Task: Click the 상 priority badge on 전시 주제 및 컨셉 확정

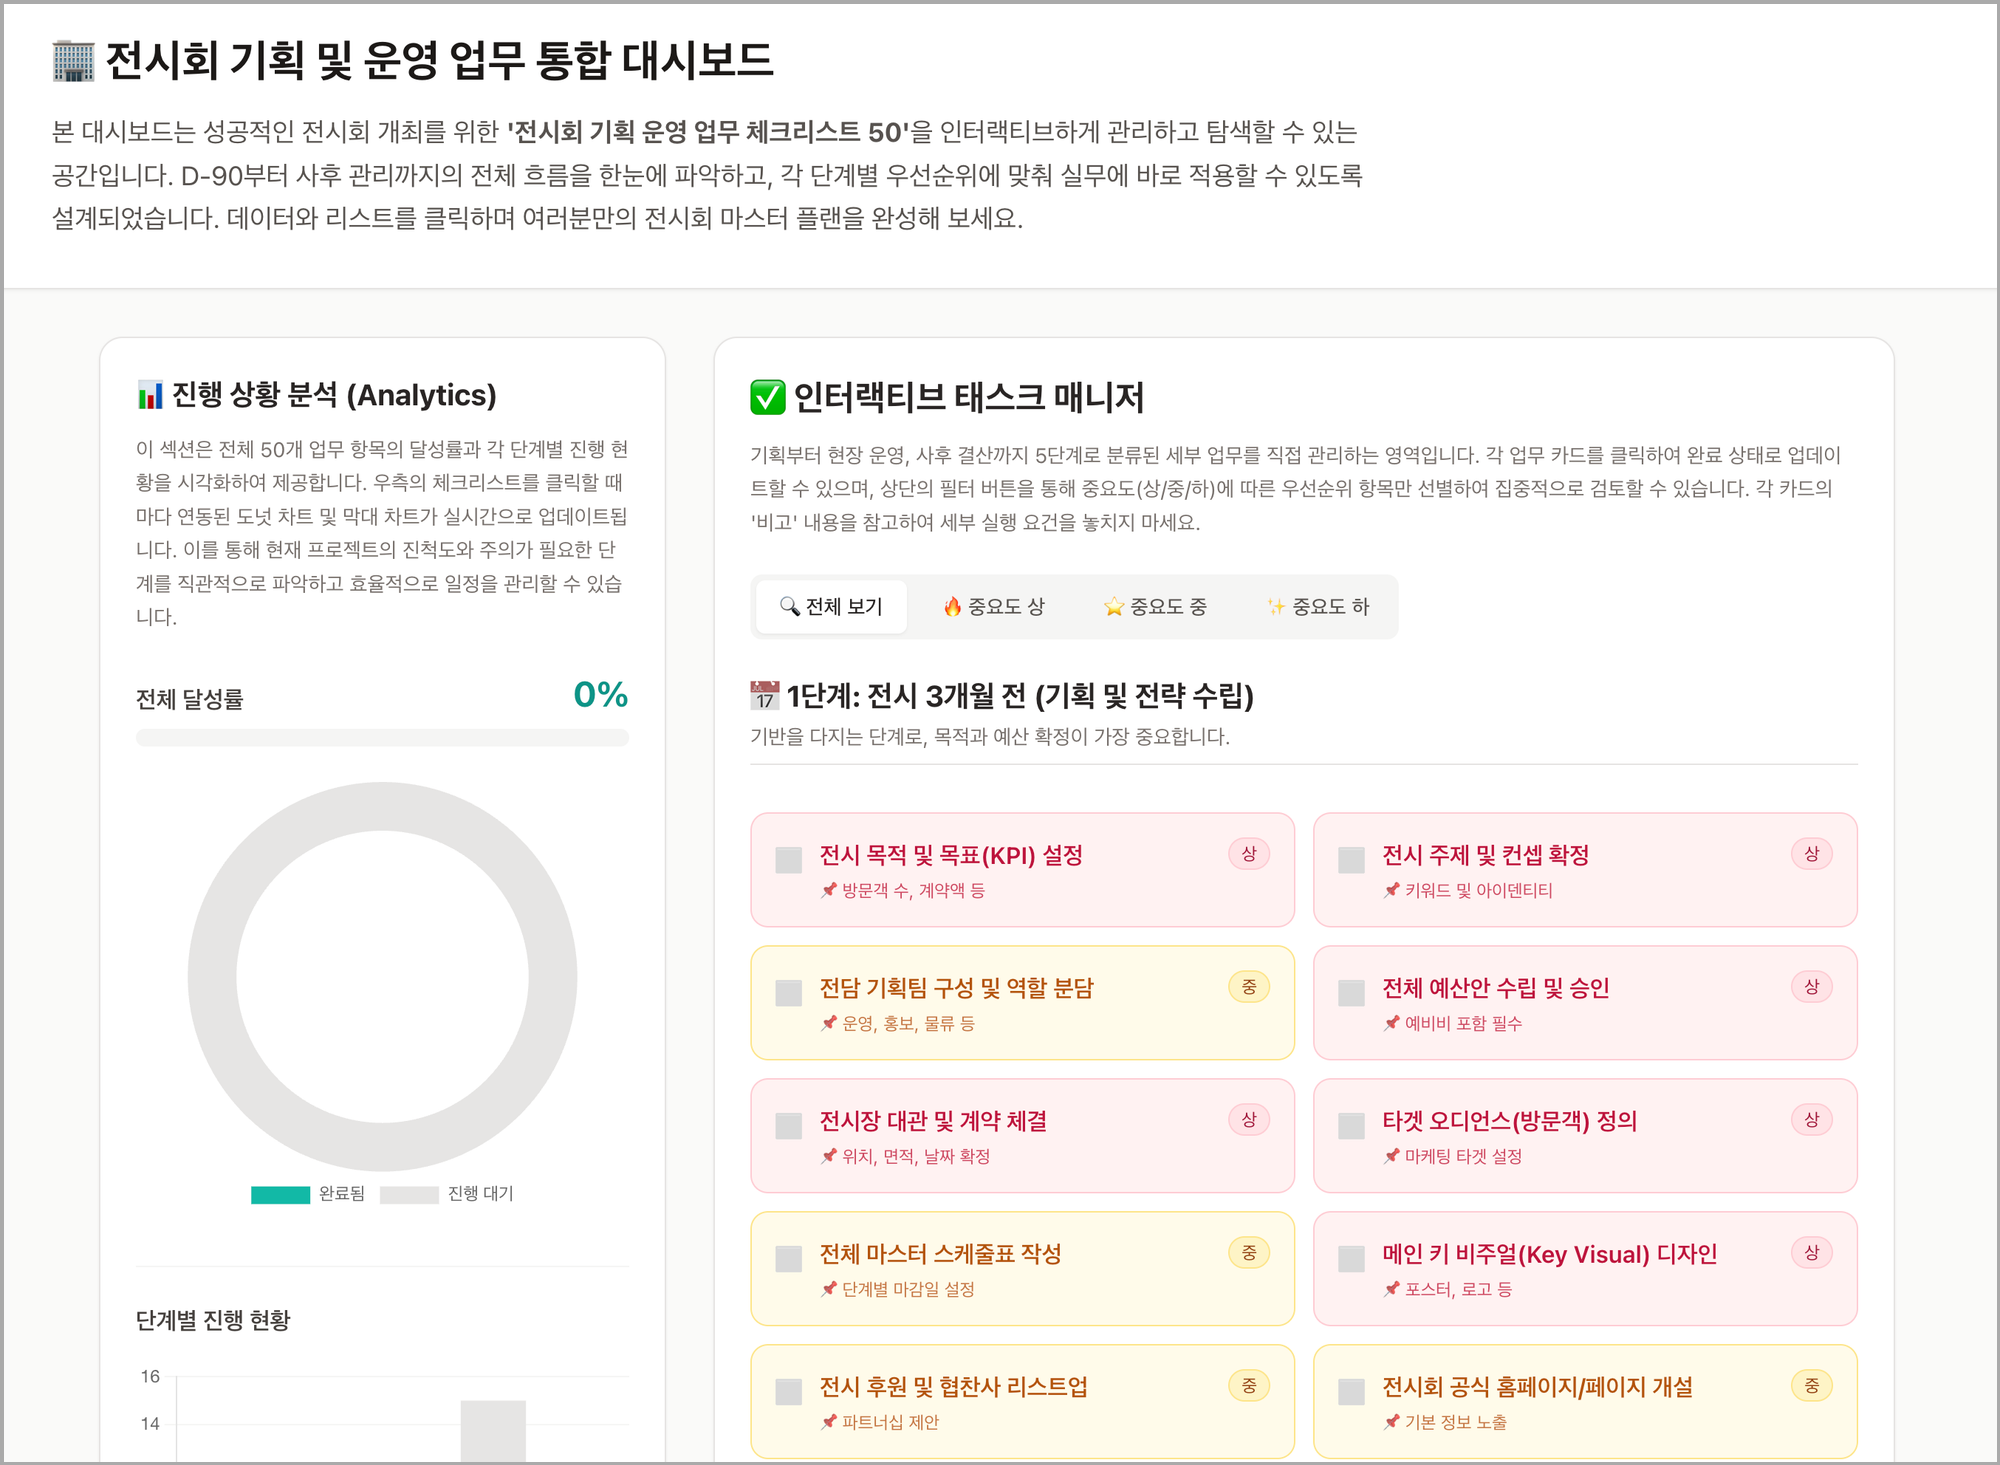Action: click(1811, 854)
